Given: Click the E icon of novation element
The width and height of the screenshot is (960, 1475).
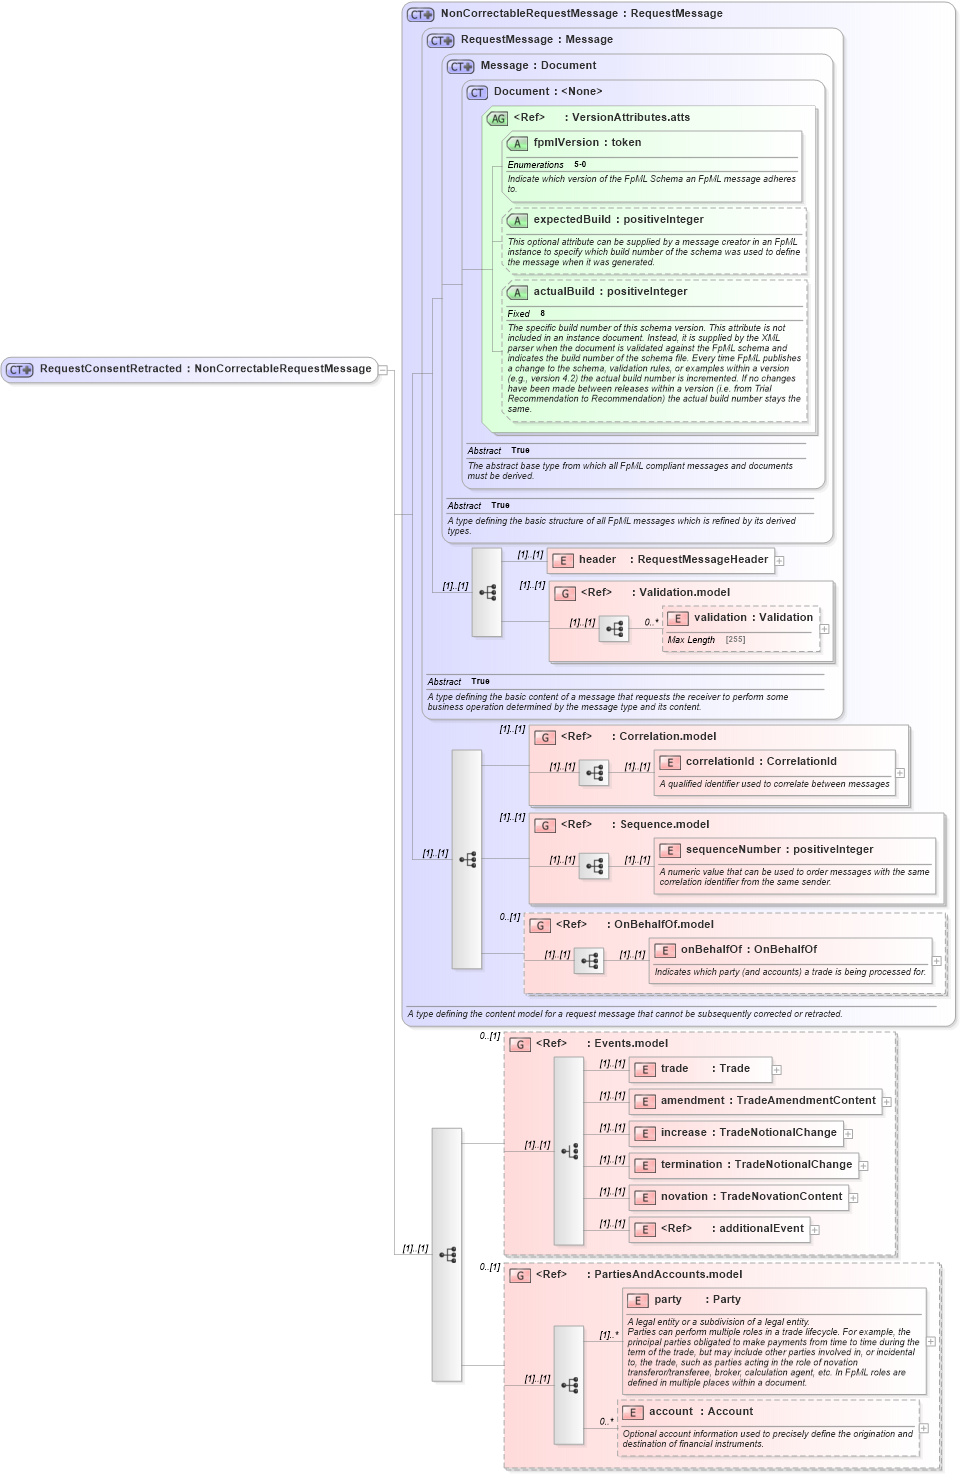Looking at the screenshot, I should (x=645, y=1198).
